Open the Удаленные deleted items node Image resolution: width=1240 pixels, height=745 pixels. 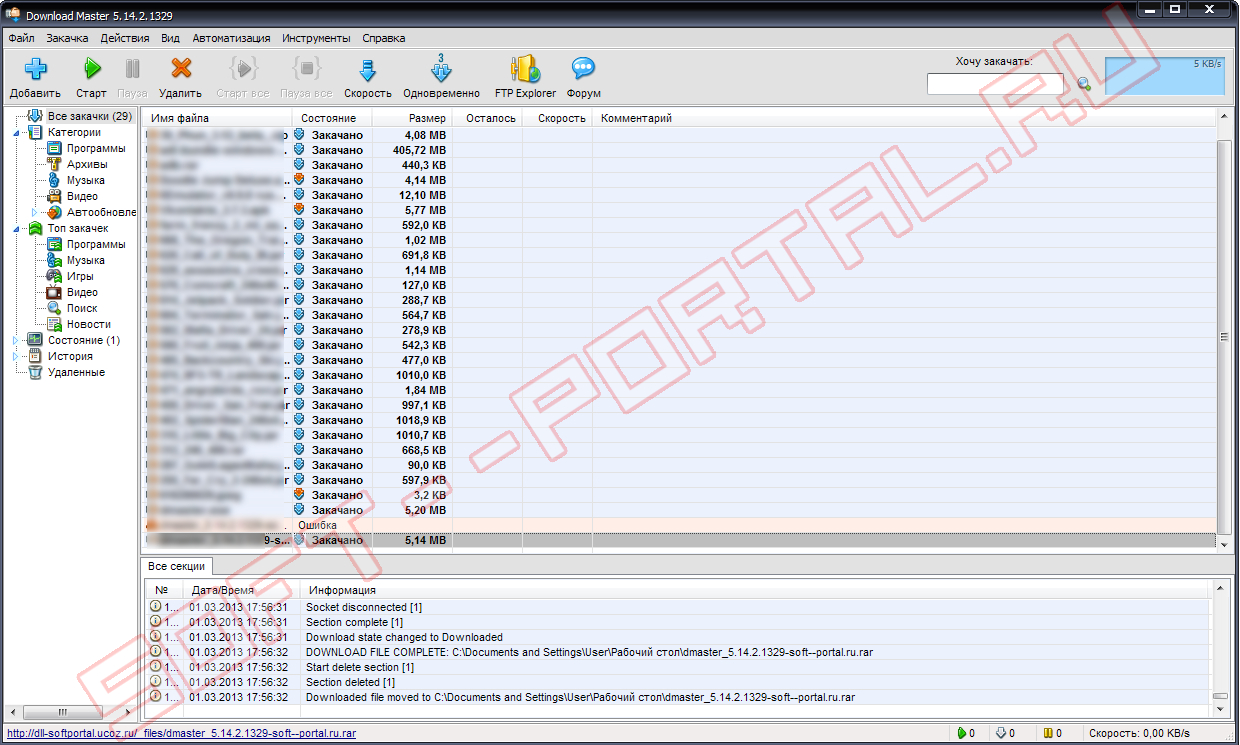[76, 372]
